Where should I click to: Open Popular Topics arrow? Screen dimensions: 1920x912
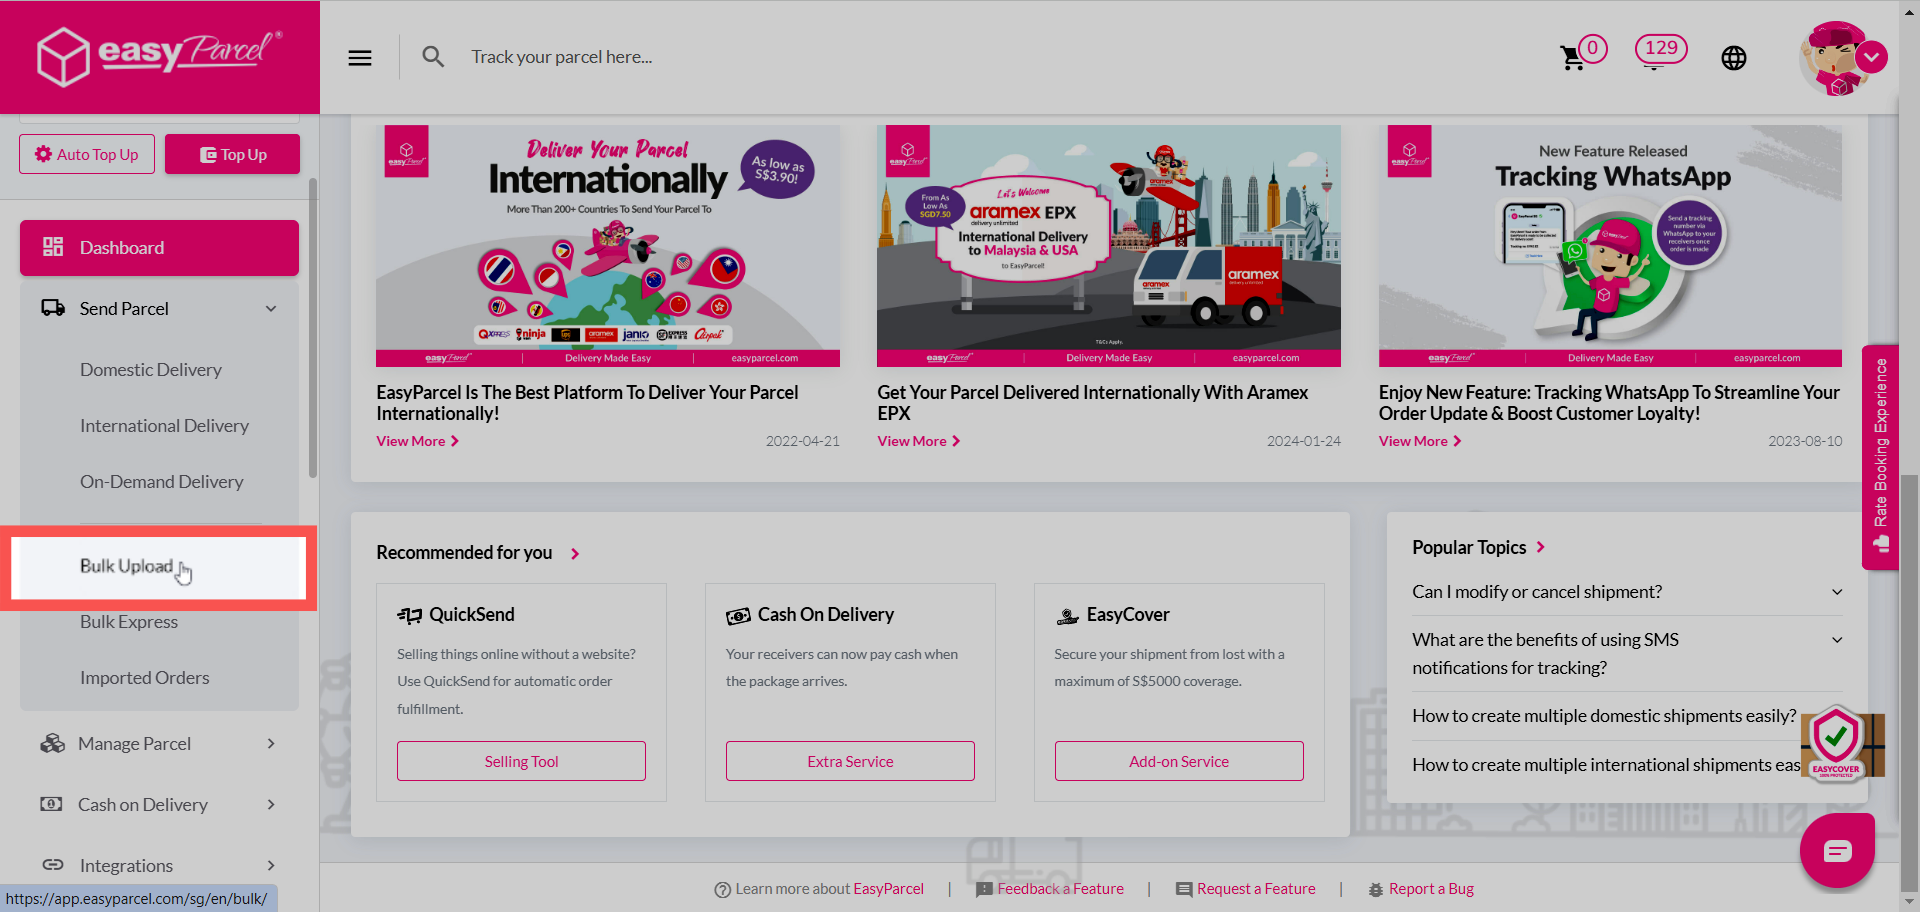[1541, 547]
